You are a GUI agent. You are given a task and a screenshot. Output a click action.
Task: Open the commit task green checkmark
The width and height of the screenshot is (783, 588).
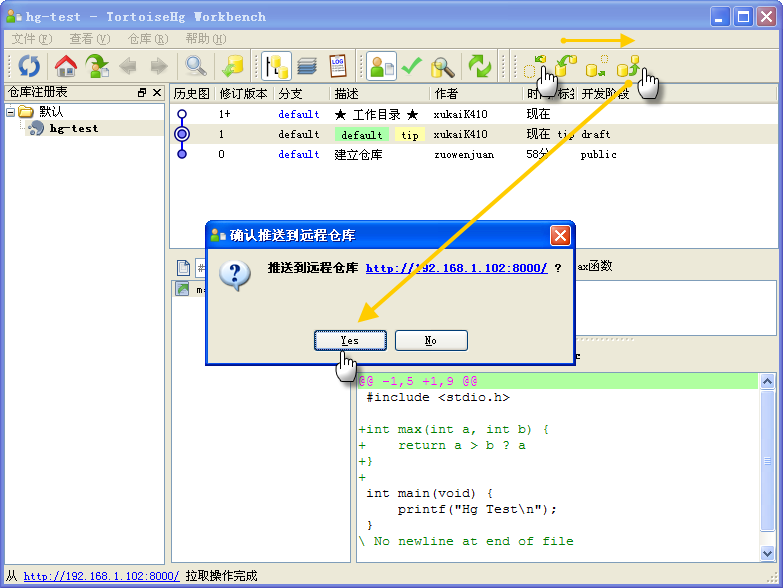(x=412, y=66)
